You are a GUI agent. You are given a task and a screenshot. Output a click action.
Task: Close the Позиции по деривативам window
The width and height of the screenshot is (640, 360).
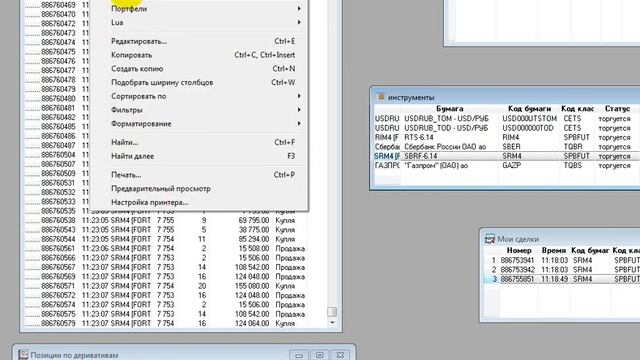coord(340,355)
